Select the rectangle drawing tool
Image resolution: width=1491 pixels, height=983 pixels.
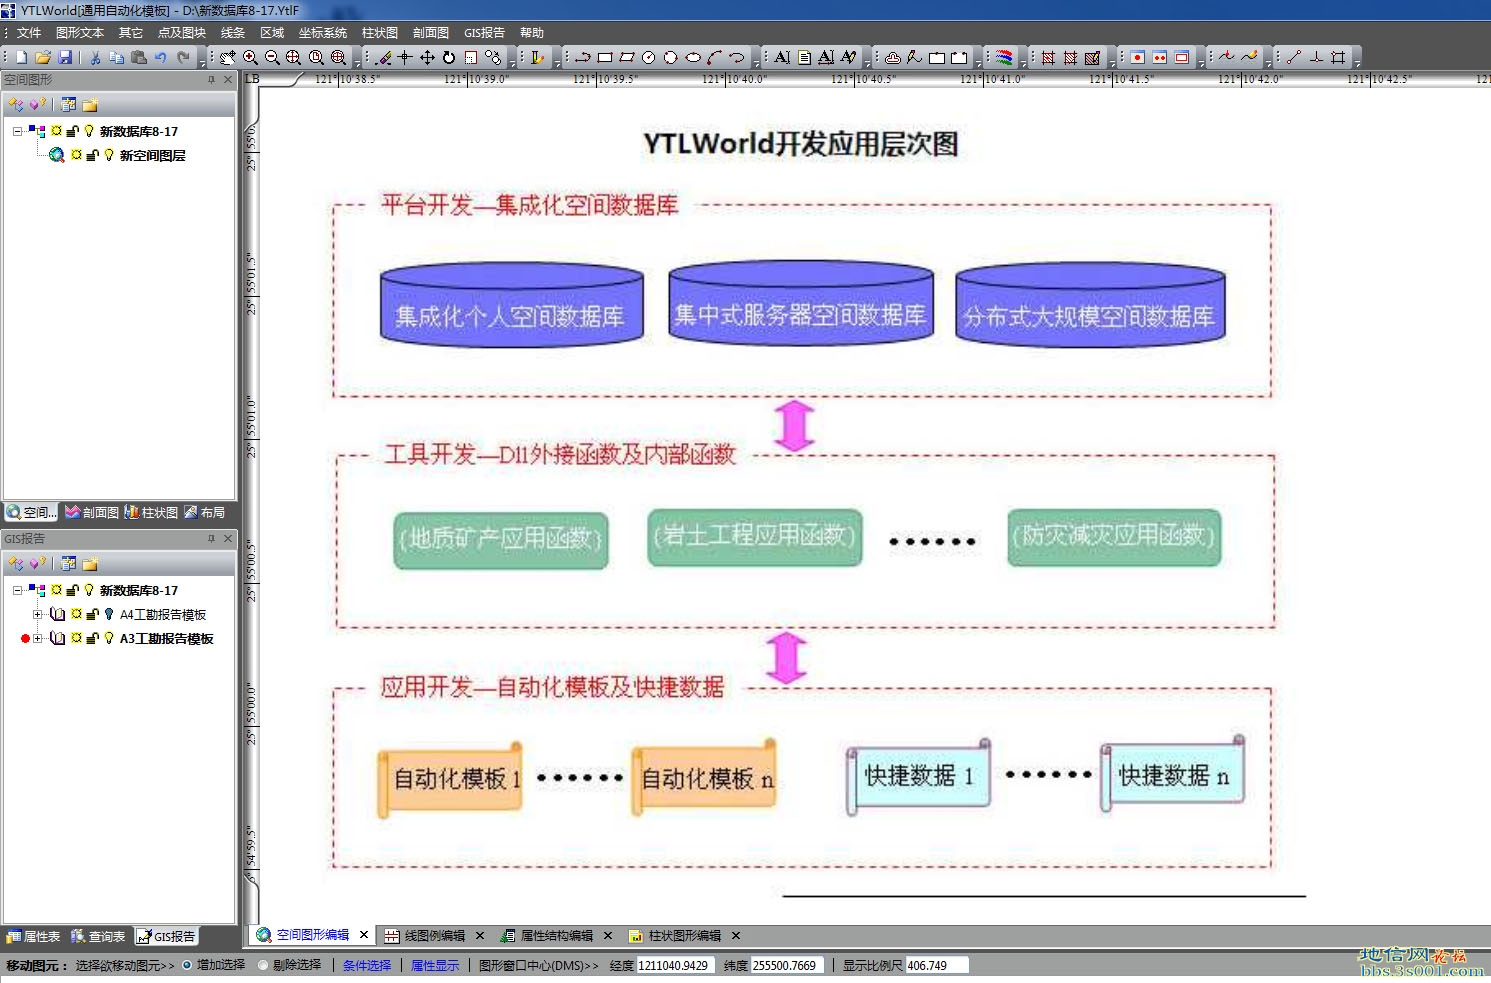click(605, 58)
